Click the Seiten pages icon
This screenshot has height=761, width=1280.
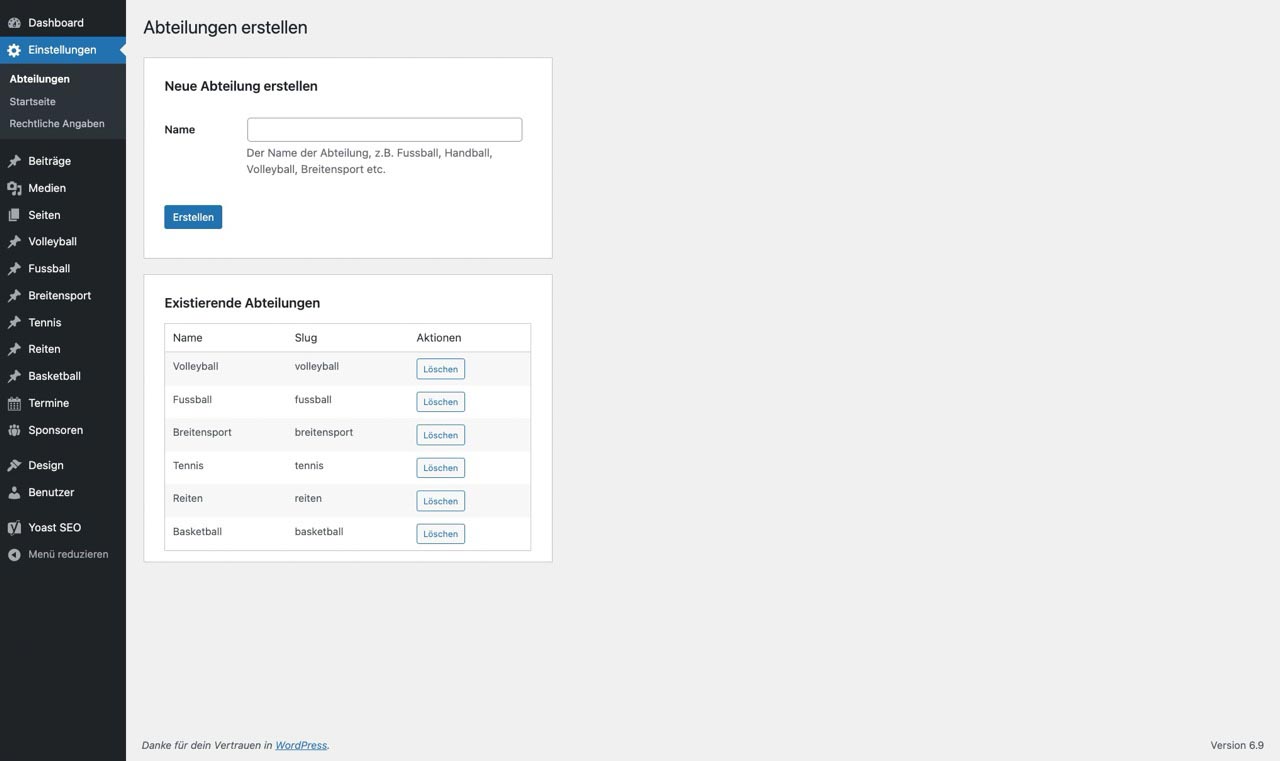[x=14, y=215]
